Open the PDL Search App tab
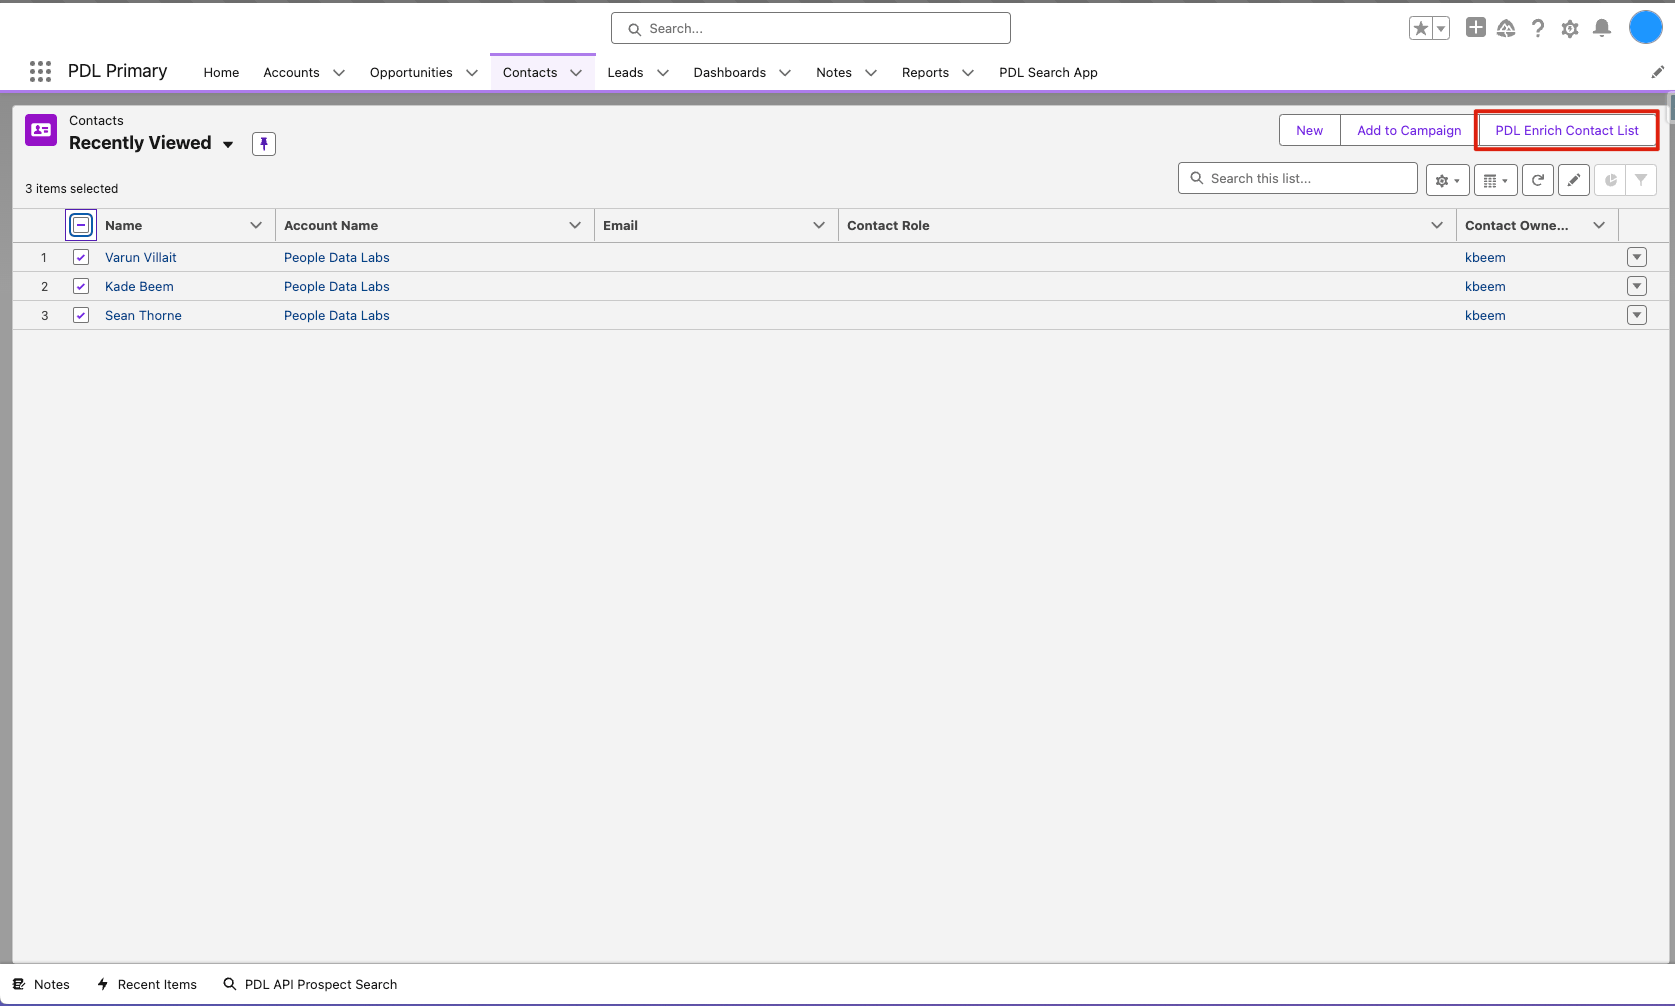Viewport: 1675px width, 1006px height. pos(1048,73)
